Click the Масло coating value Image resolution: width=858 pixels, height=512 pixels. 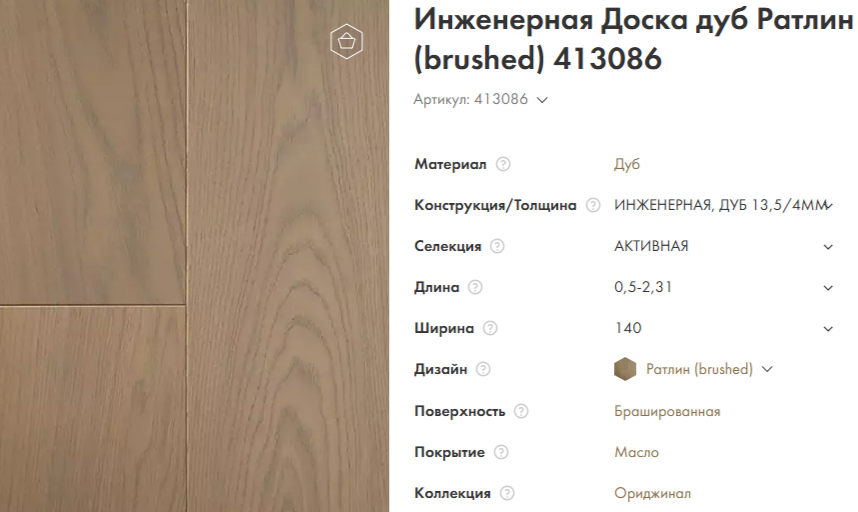636,452
